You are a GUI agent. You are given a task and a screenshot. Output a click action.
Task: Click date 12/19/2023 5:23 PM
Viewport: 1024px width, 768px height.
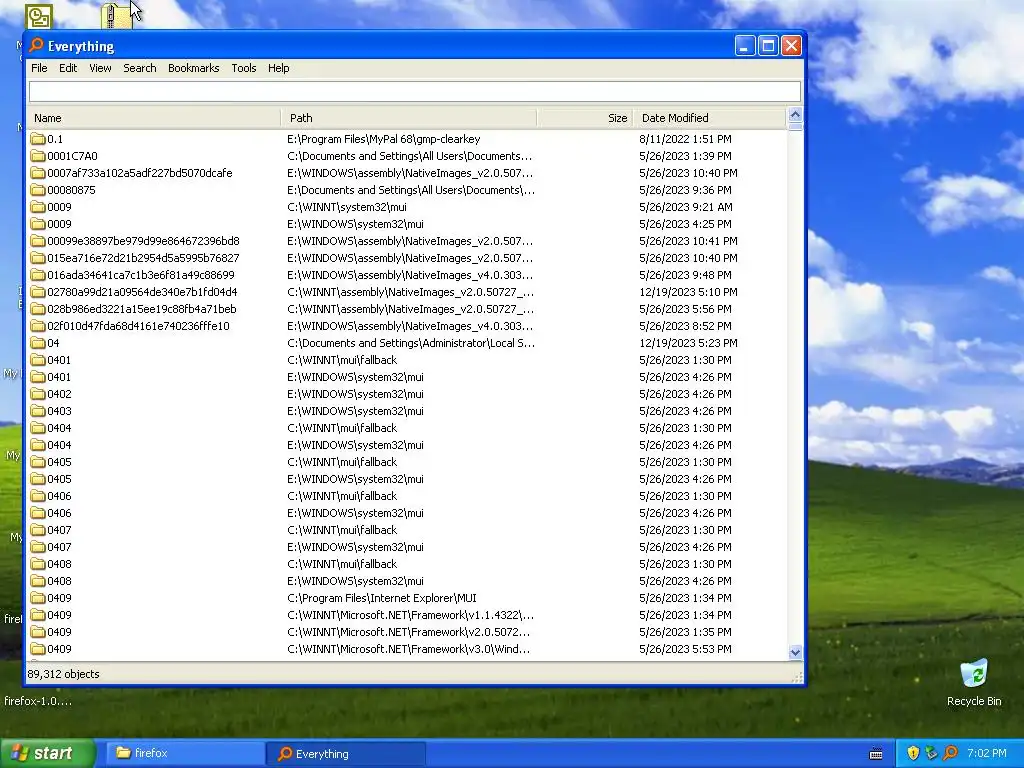[x=688, y=343]
